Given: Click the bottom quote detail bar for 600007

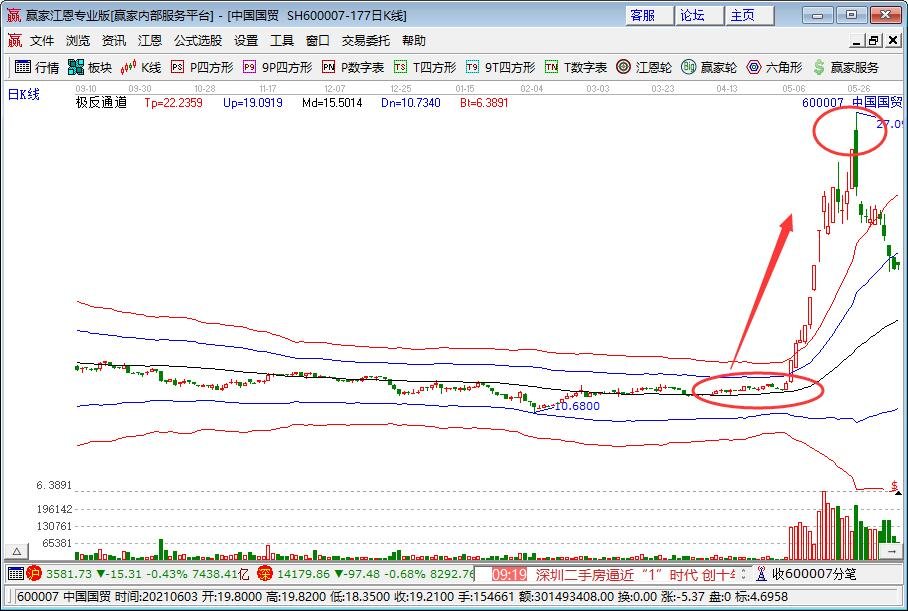Looking at the screenshot, I should pos(454,596).
